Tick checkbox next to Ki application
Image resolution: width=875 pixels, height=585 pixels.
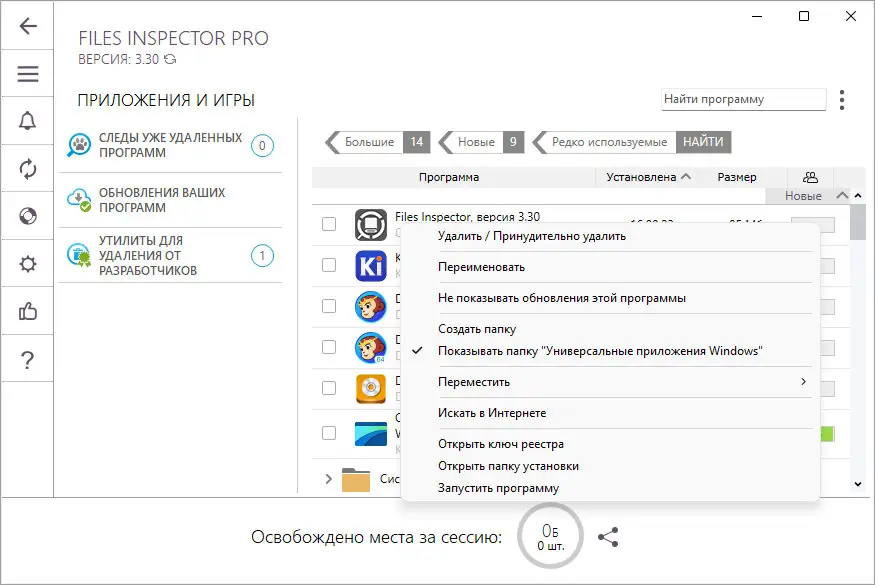329,265
